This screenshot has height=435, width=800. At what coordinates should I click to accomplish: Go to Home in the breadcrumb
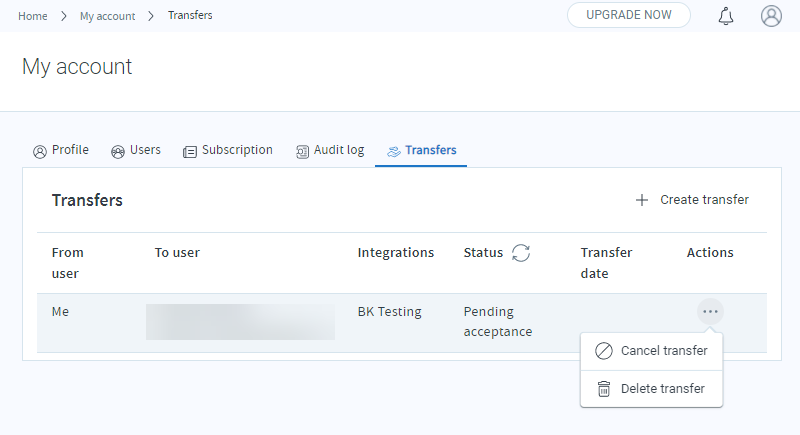point(33,16)
